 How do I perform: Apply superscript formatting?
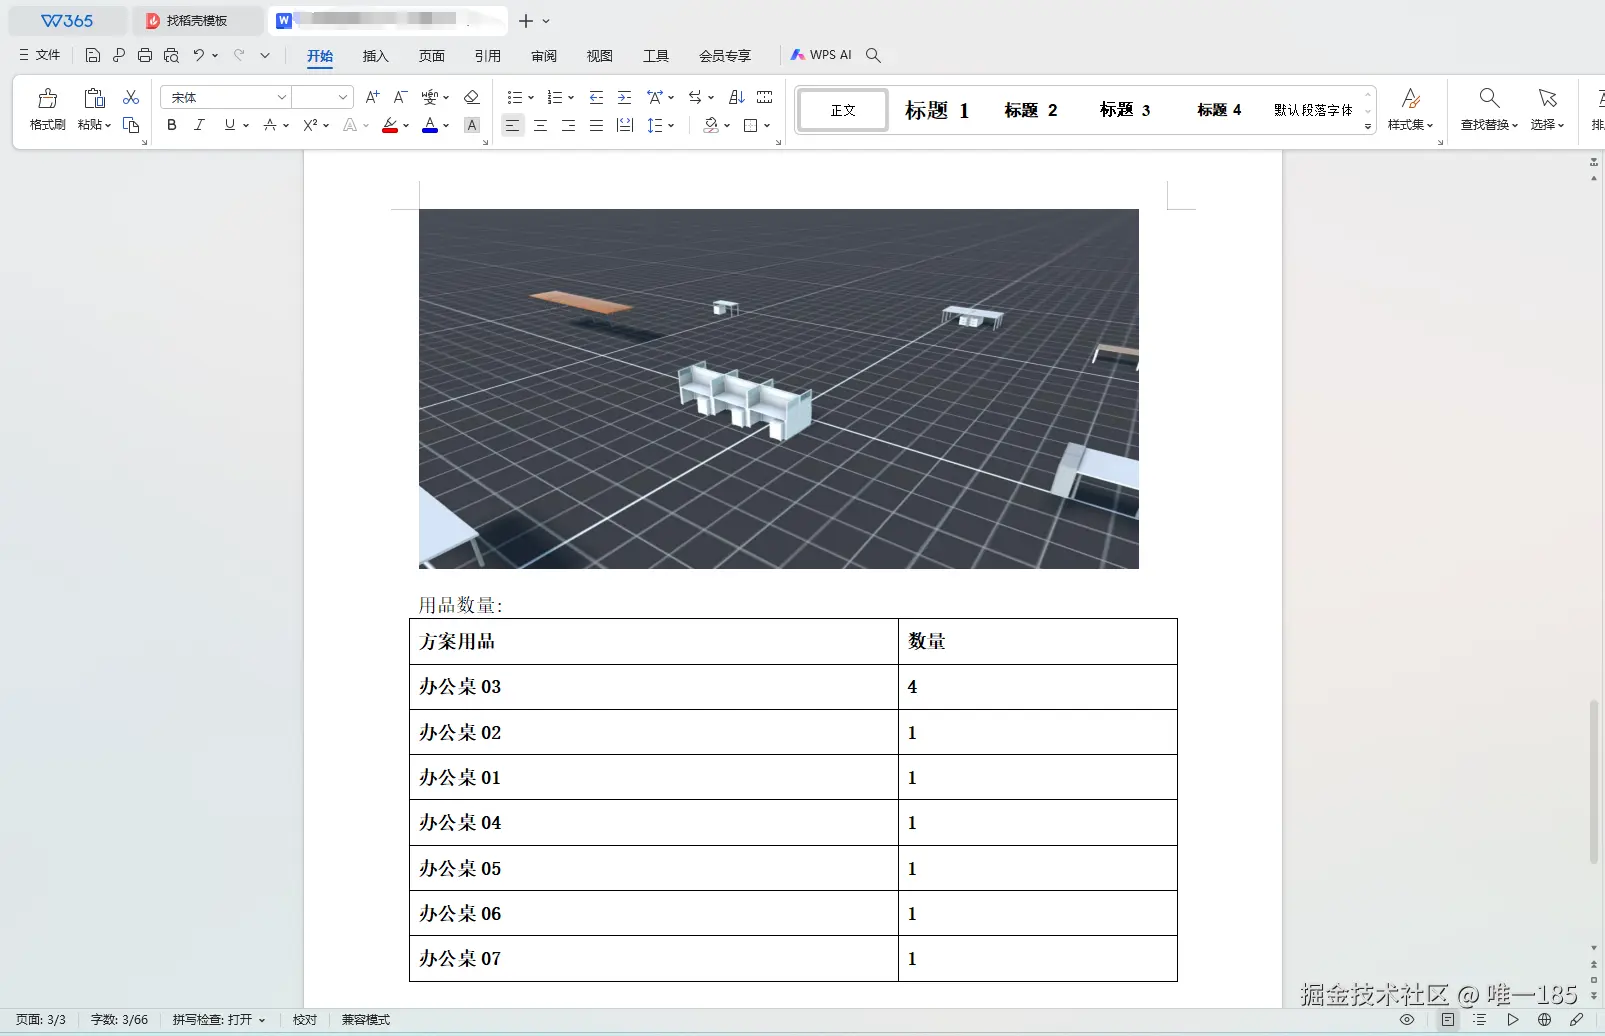(x=309, y=125)
